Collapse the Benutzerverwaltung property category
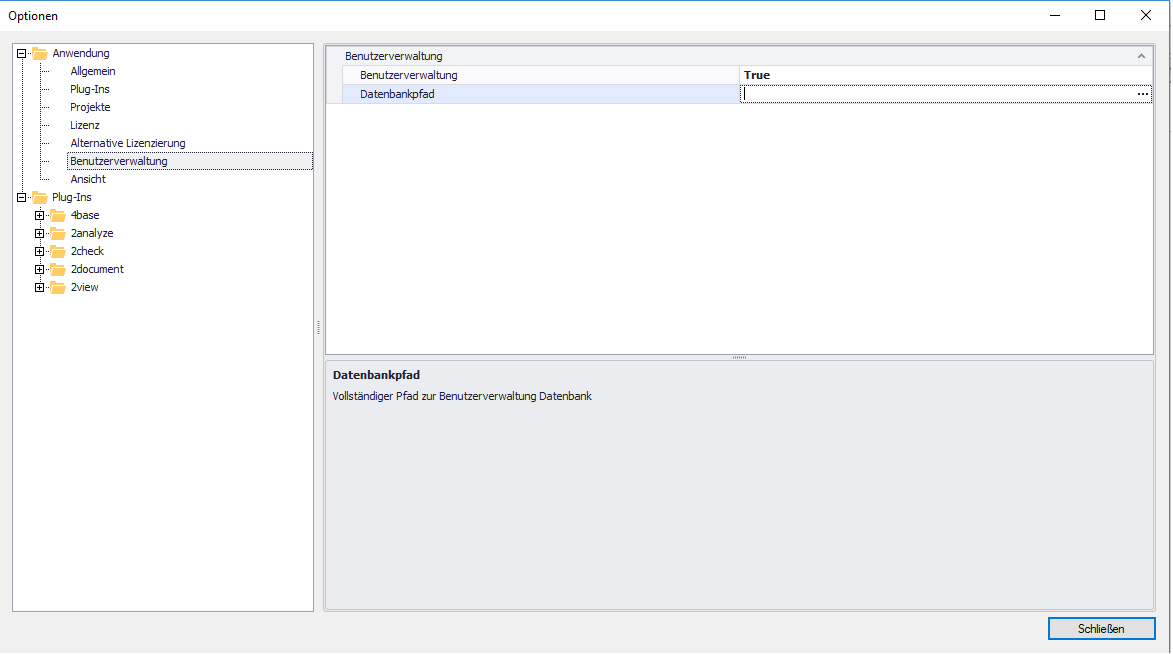 tap(1141, 57)
